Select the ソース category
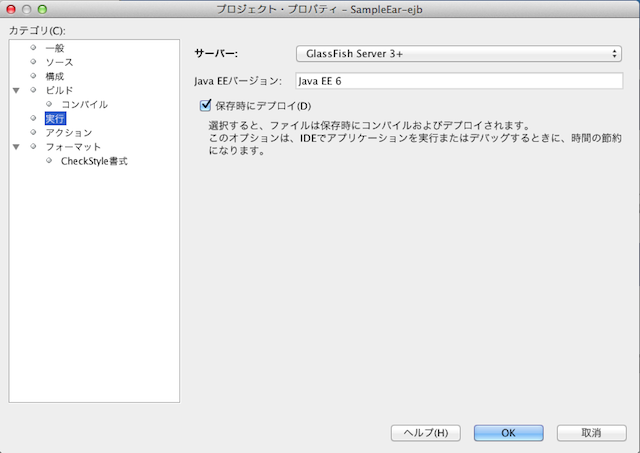The width and height of the screenshot is (640, 453). 59,62
